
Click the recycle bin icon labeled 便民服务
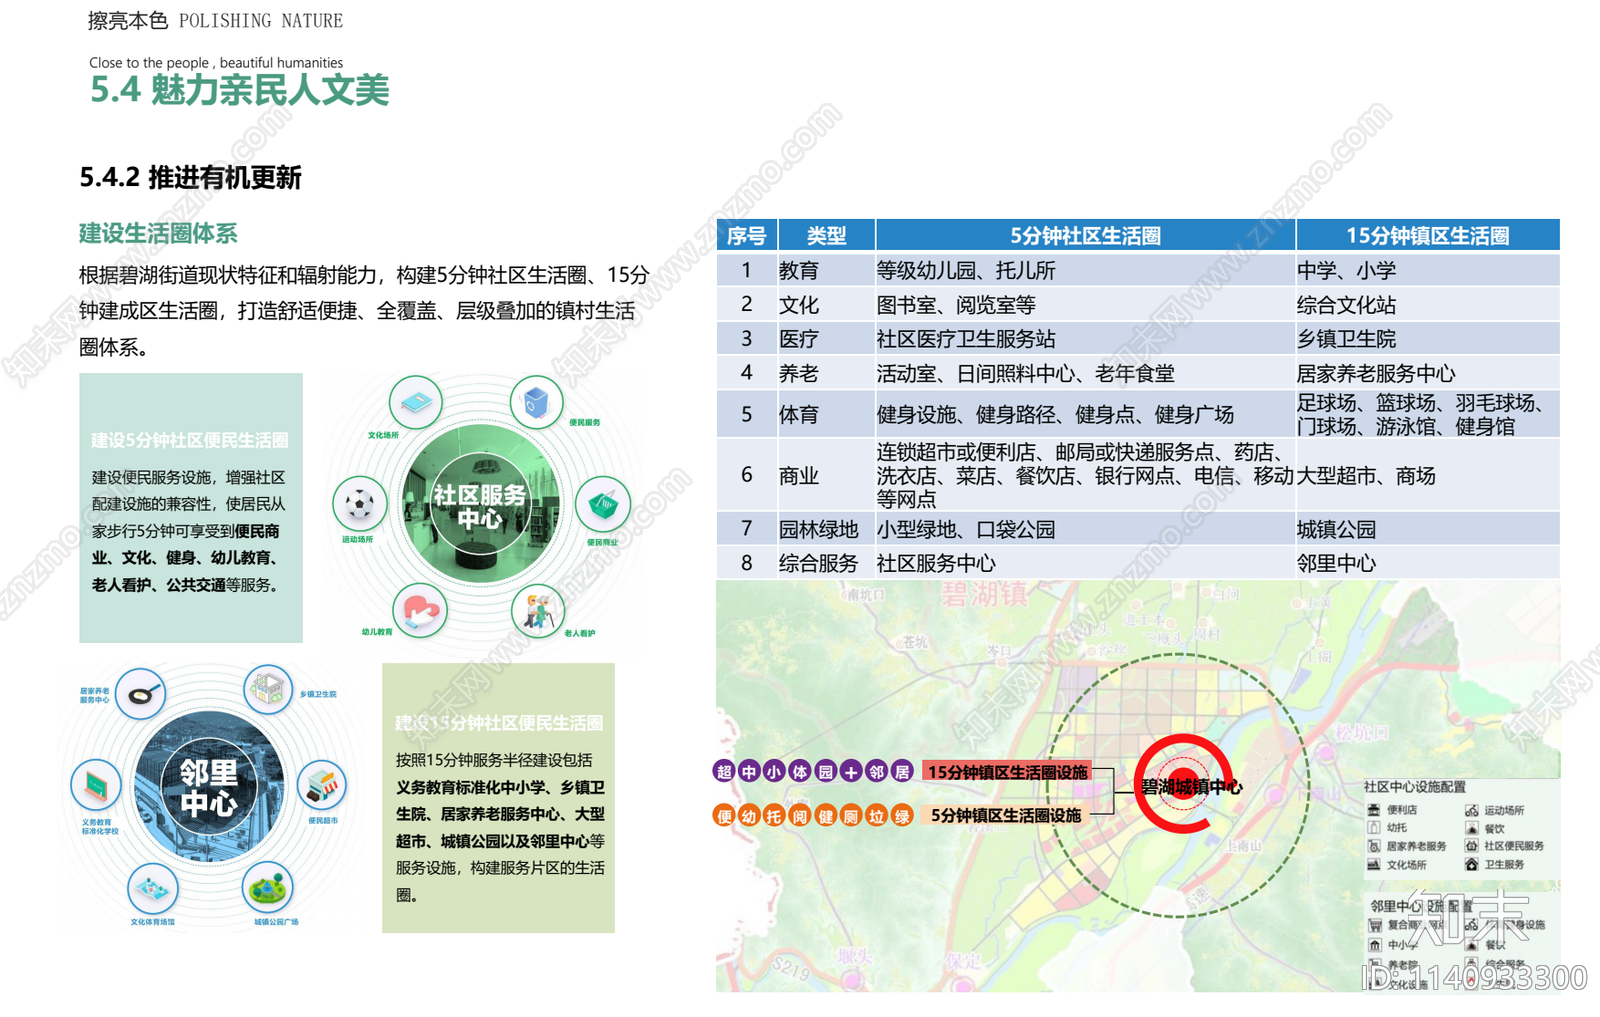tap(537, 402)
